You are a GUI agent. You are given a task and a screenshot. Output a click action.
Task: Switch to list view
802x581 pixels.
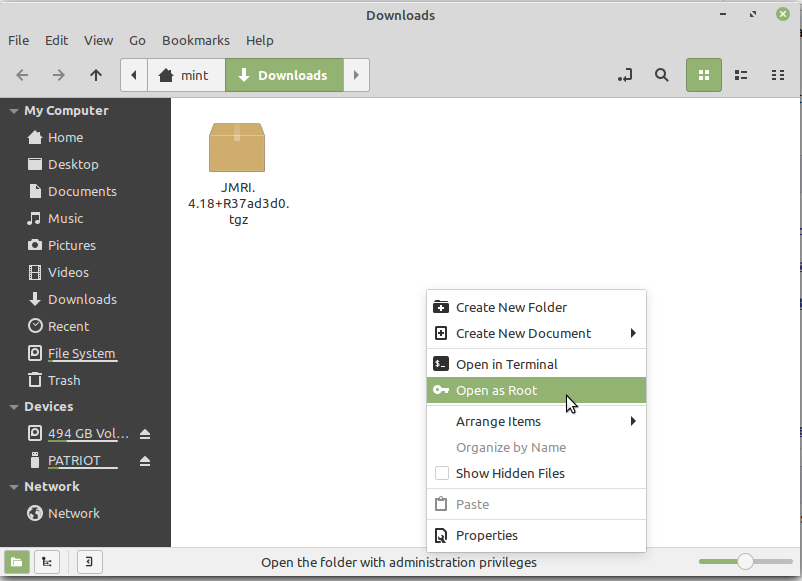point(741,75)
